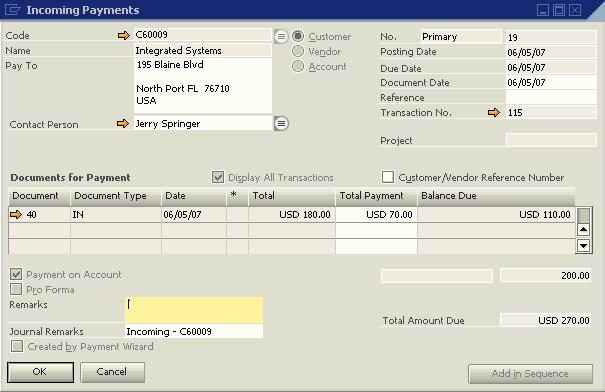The width and height of the screenshot is (605, 392).
Task: Open the list icon next to Jerry Springer
Action: tap(281, 124)
